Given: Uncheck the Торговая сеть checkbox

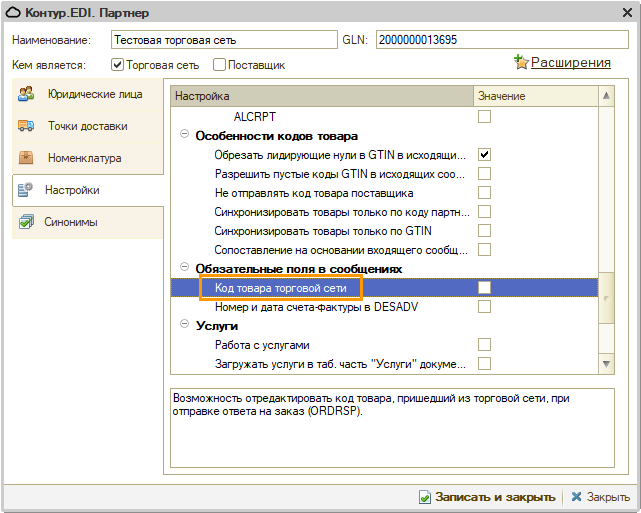Looking at the screenshot, I should coord(117,65).
